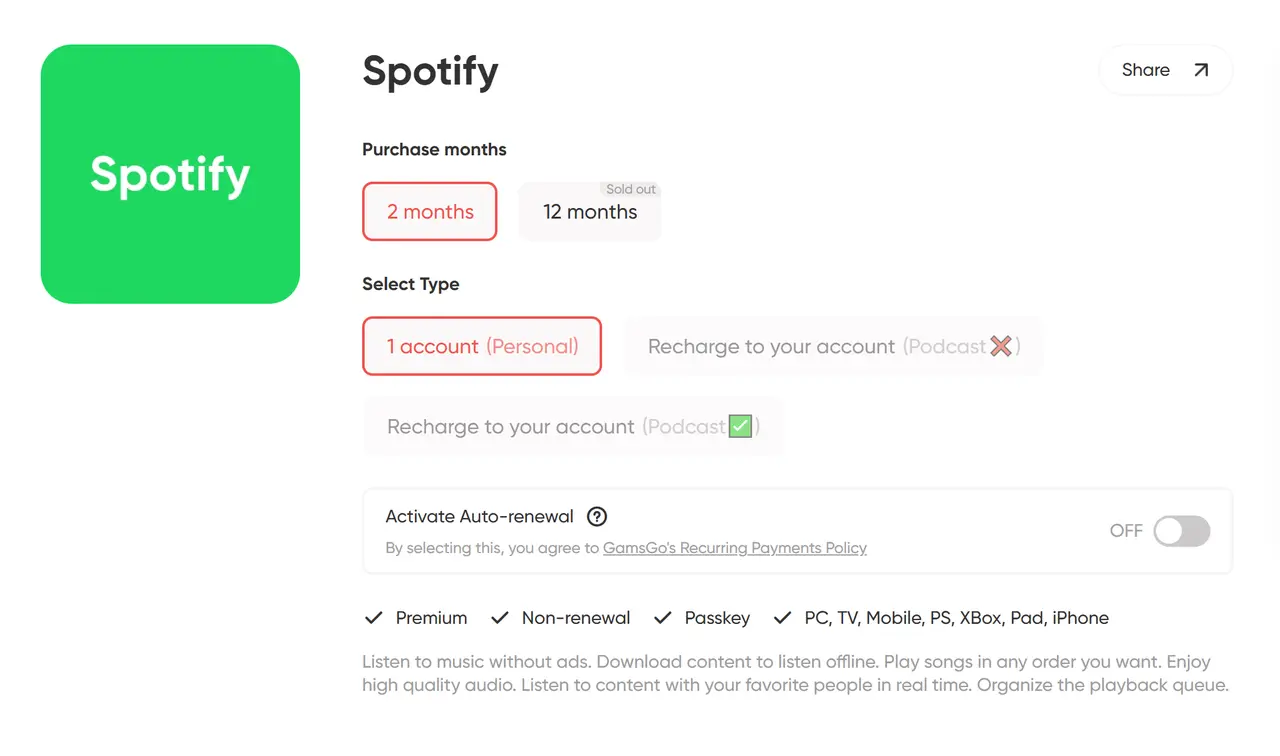Click the Activate Auto-renewal label
The width and height of the screenshot is (1280, 756).
[x=479, y=517]
